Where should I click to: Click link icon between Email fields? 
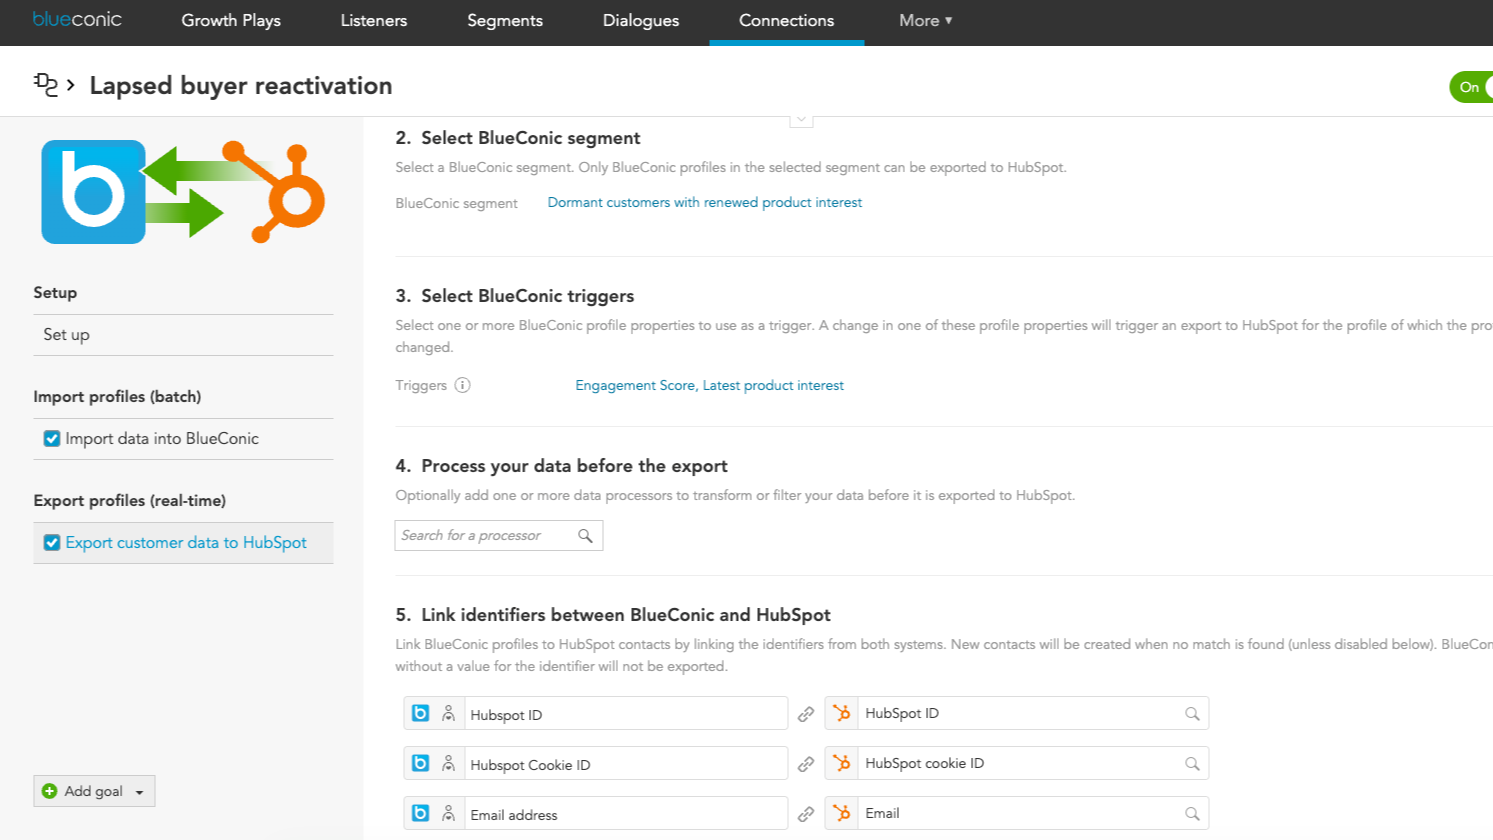click(806, 814)
